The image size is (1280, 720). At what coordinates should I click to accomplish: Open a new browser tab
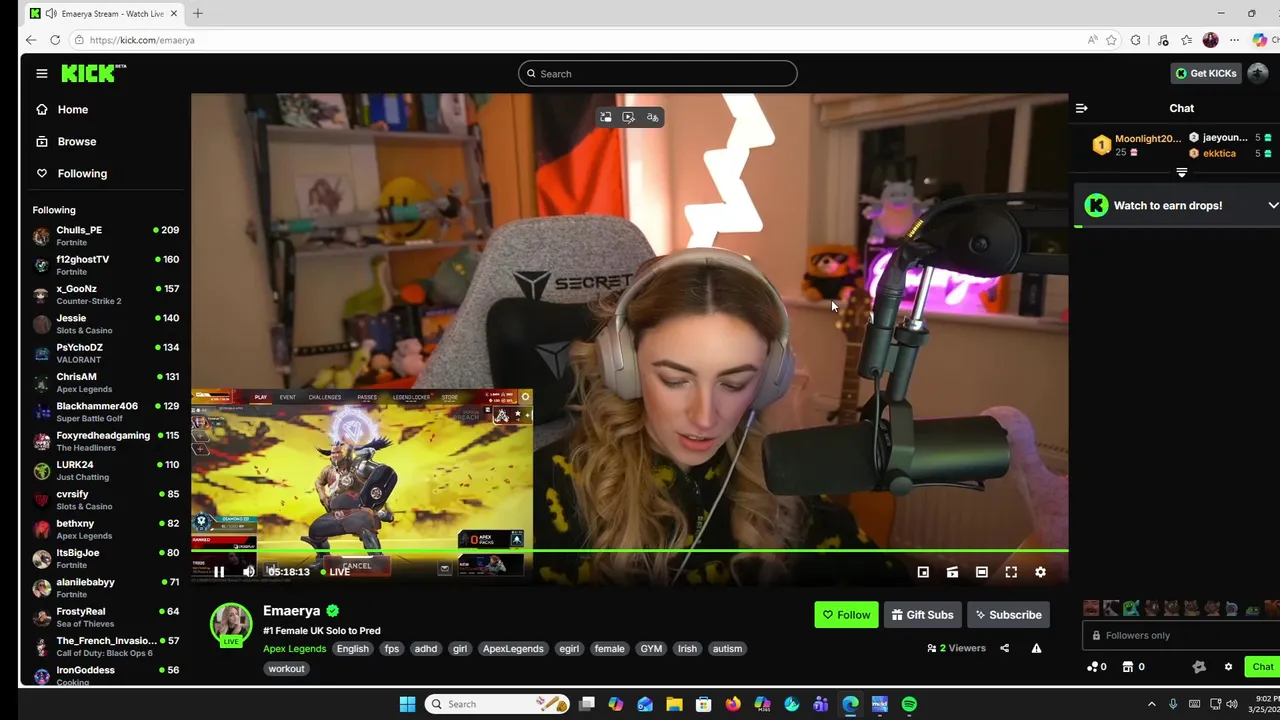point(197,13)
